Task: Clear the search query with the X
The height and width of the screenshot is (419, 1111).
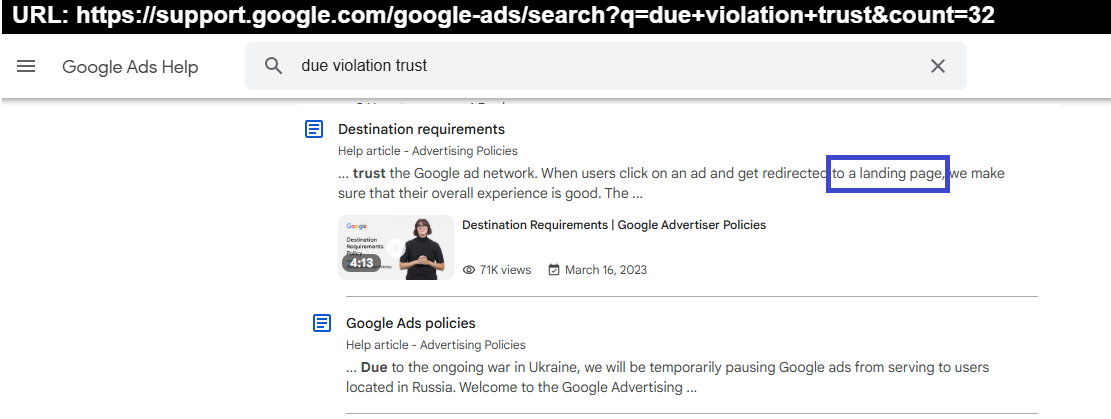Action: point(937,66)
